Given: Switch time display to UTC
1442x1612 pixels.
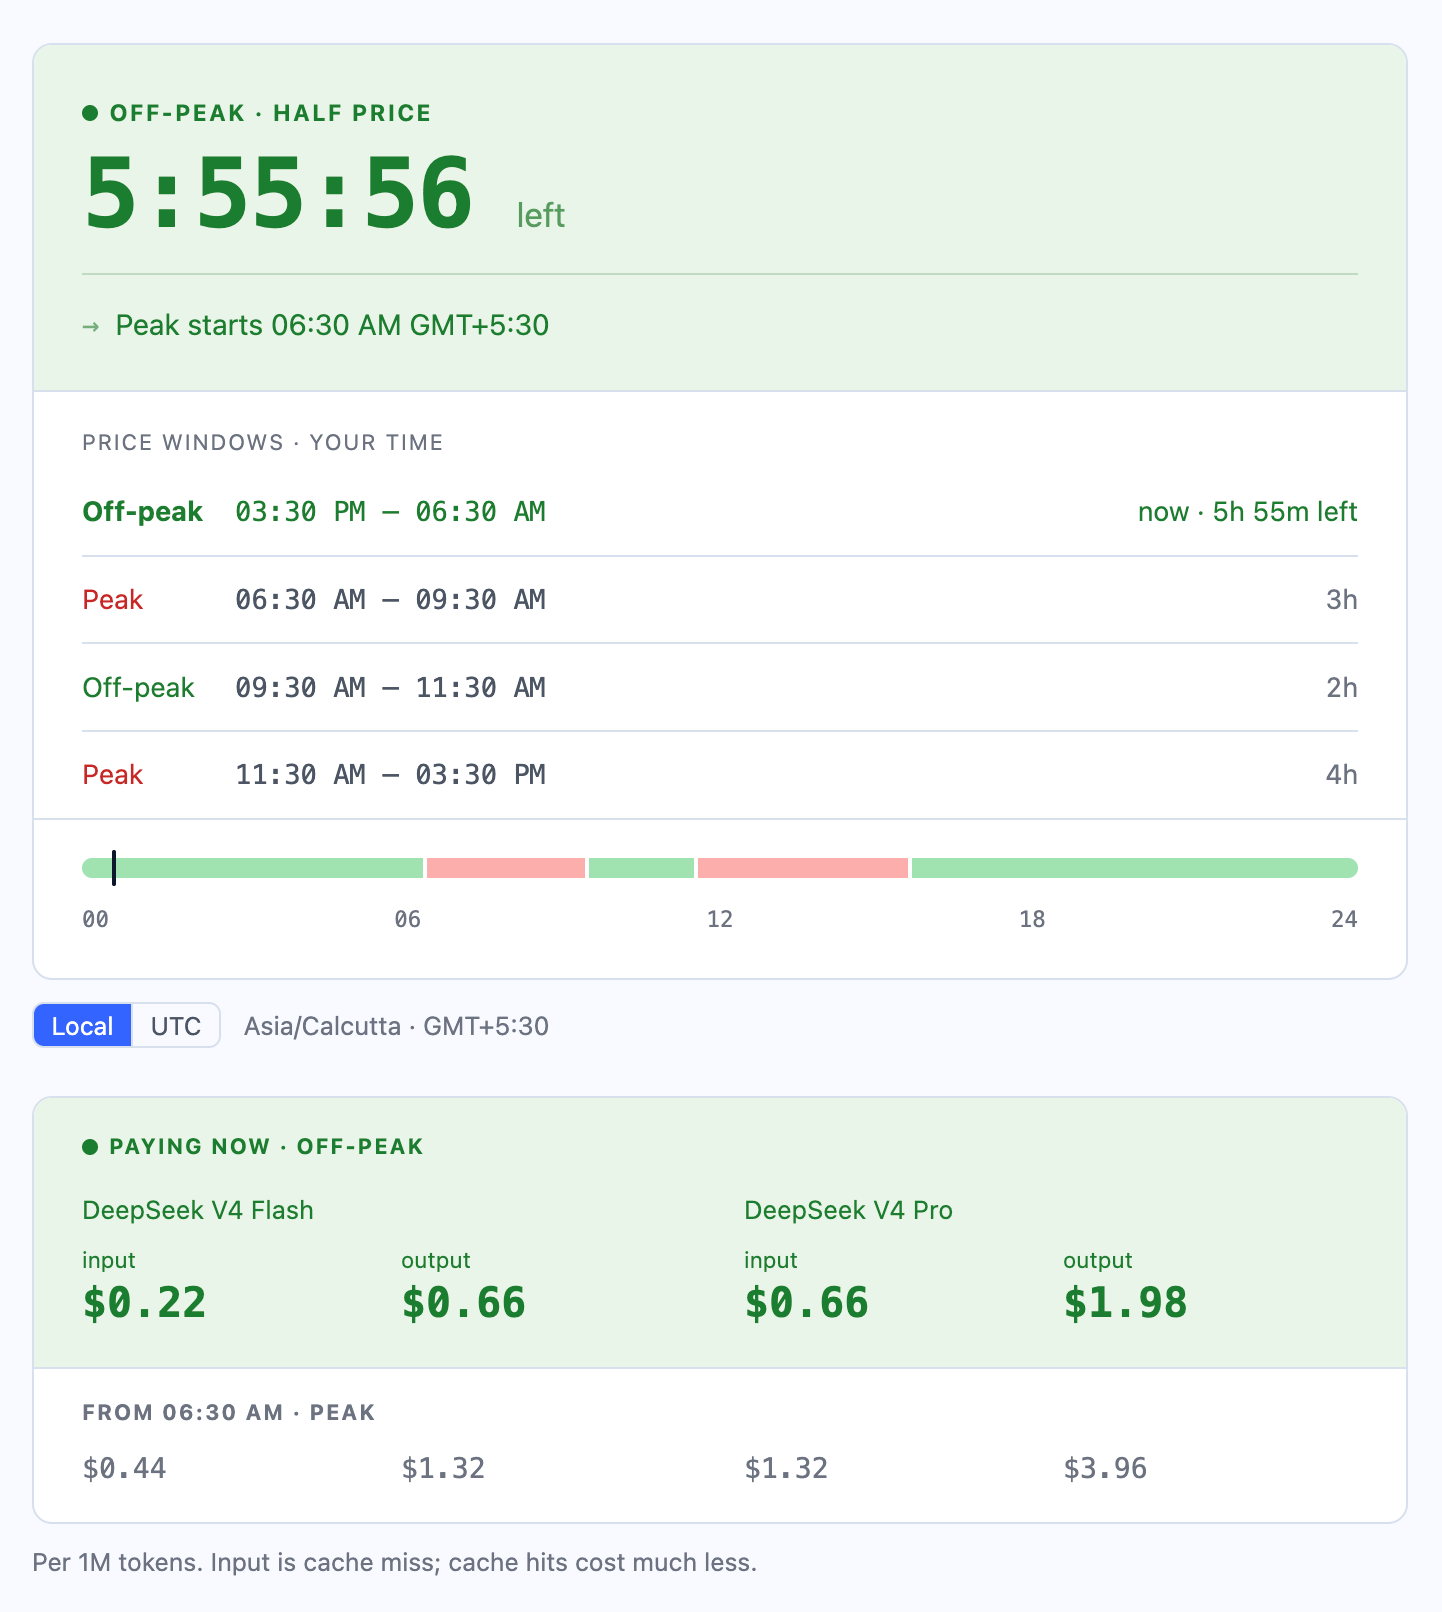Looking at the screenshot, I should pos(176,1026).
